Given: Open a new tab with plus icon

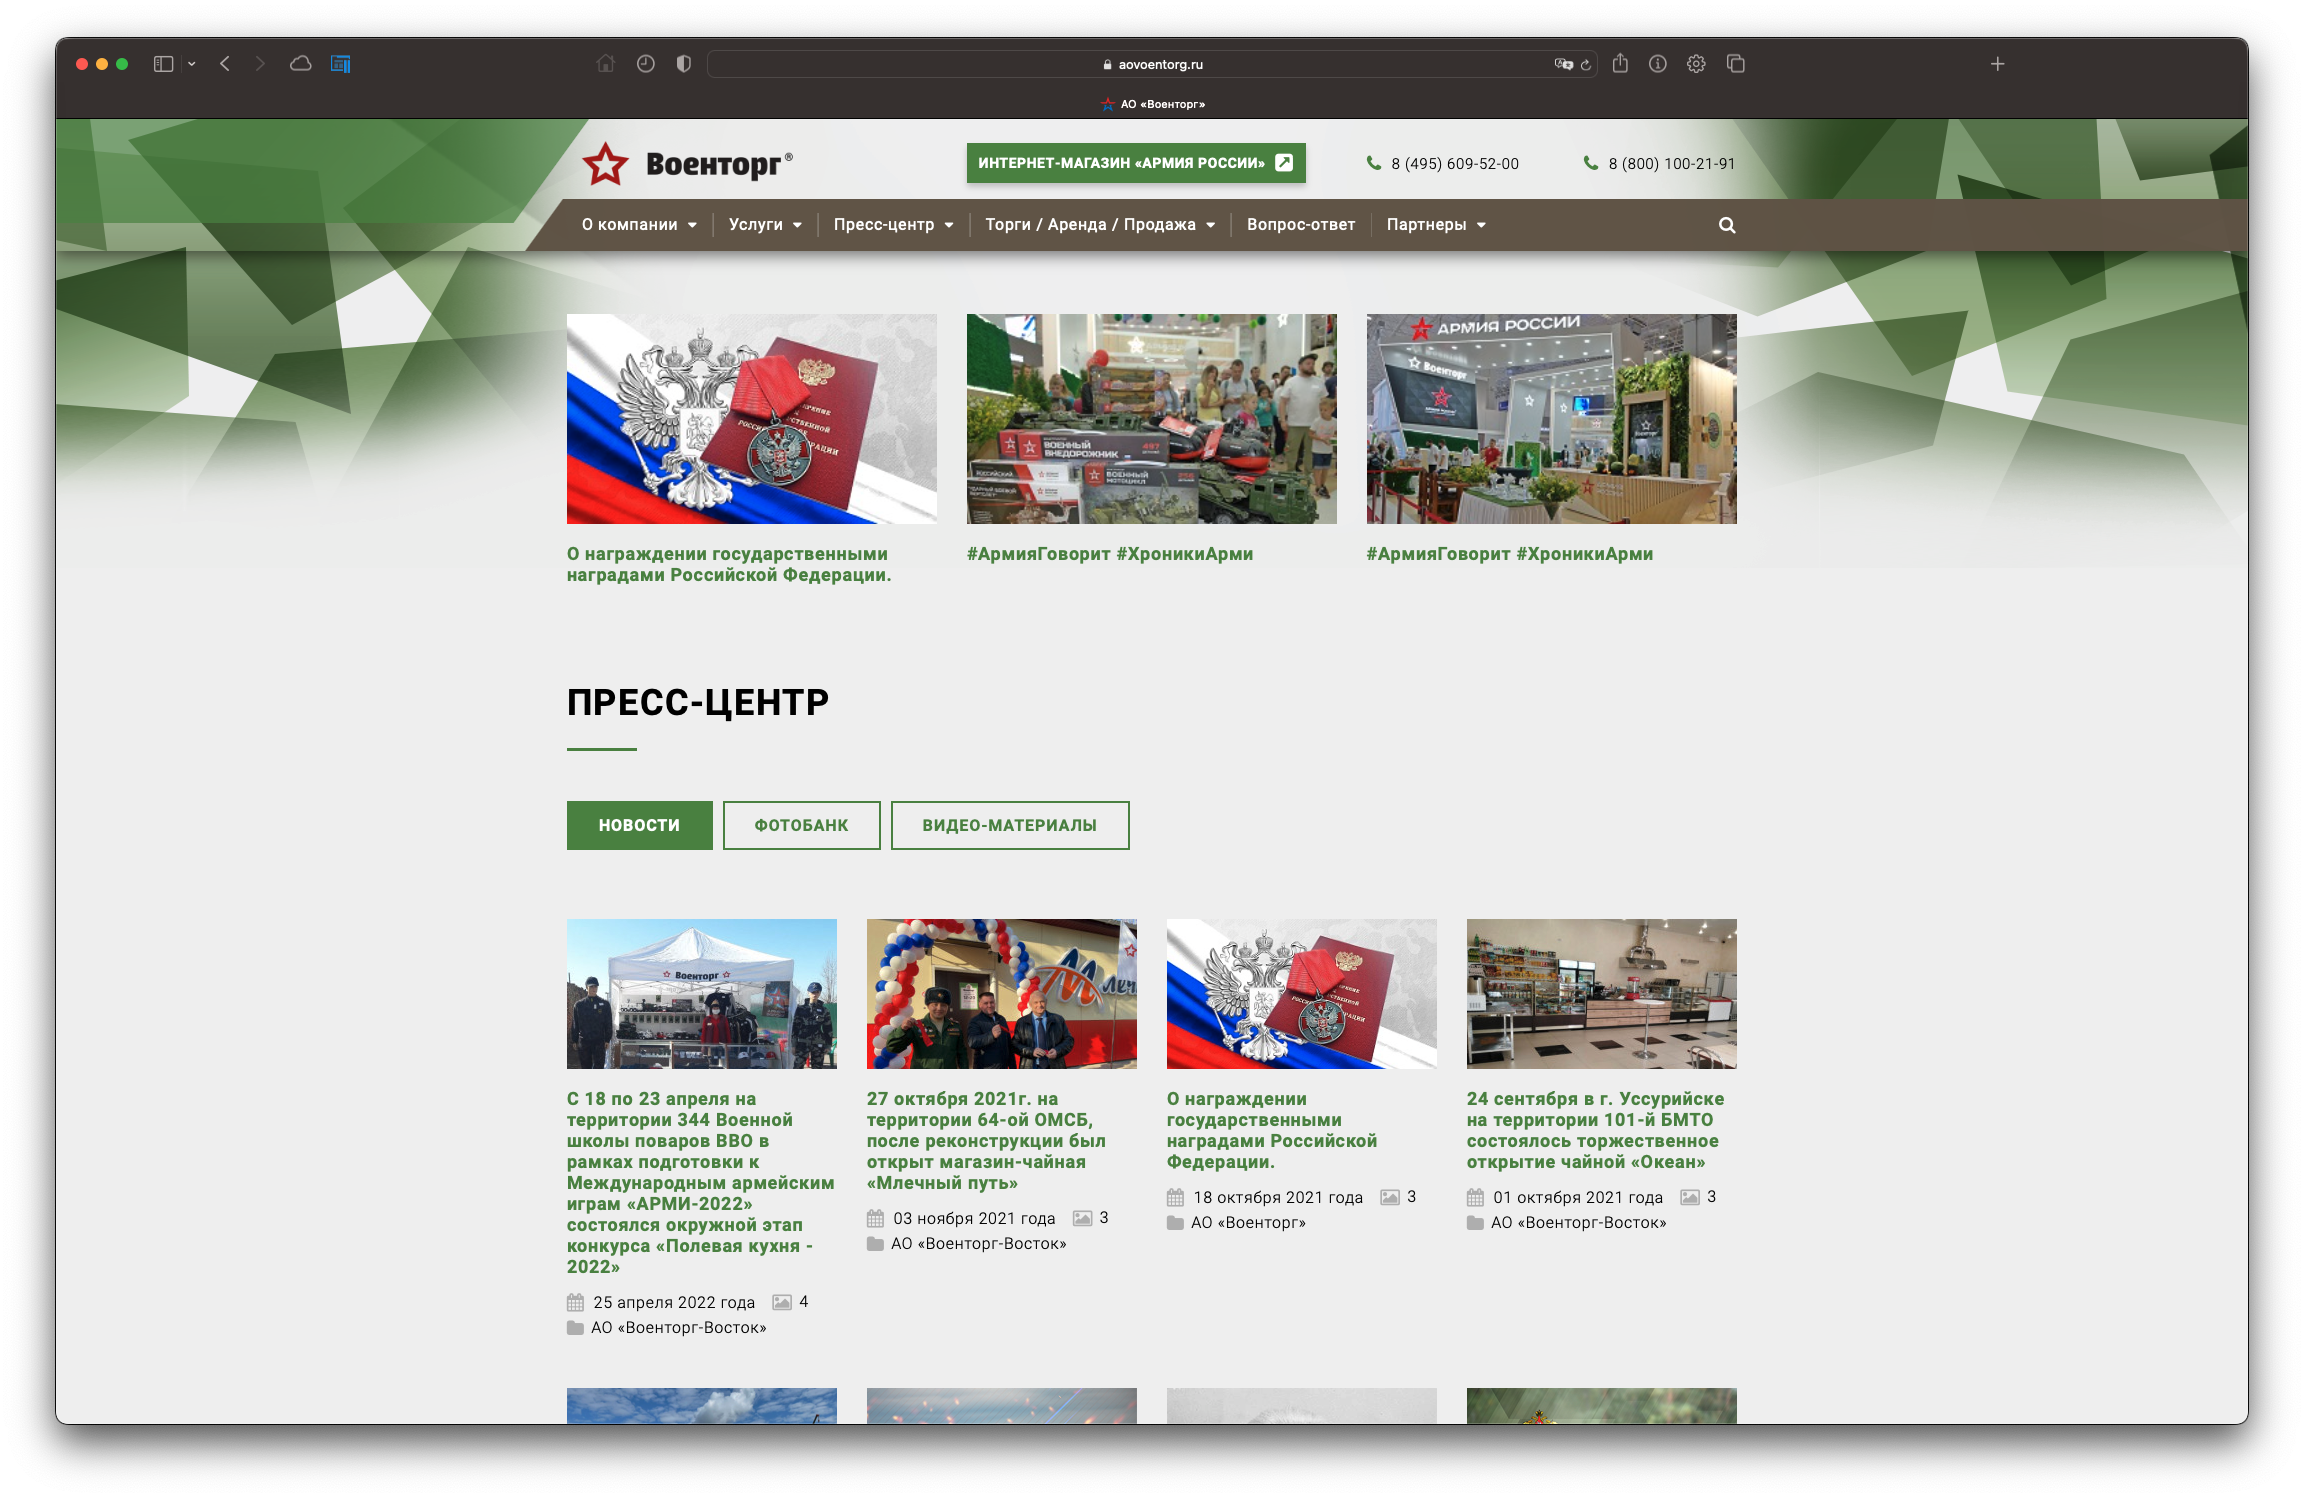Looking at the screenshot, I should pos(1997,64).
